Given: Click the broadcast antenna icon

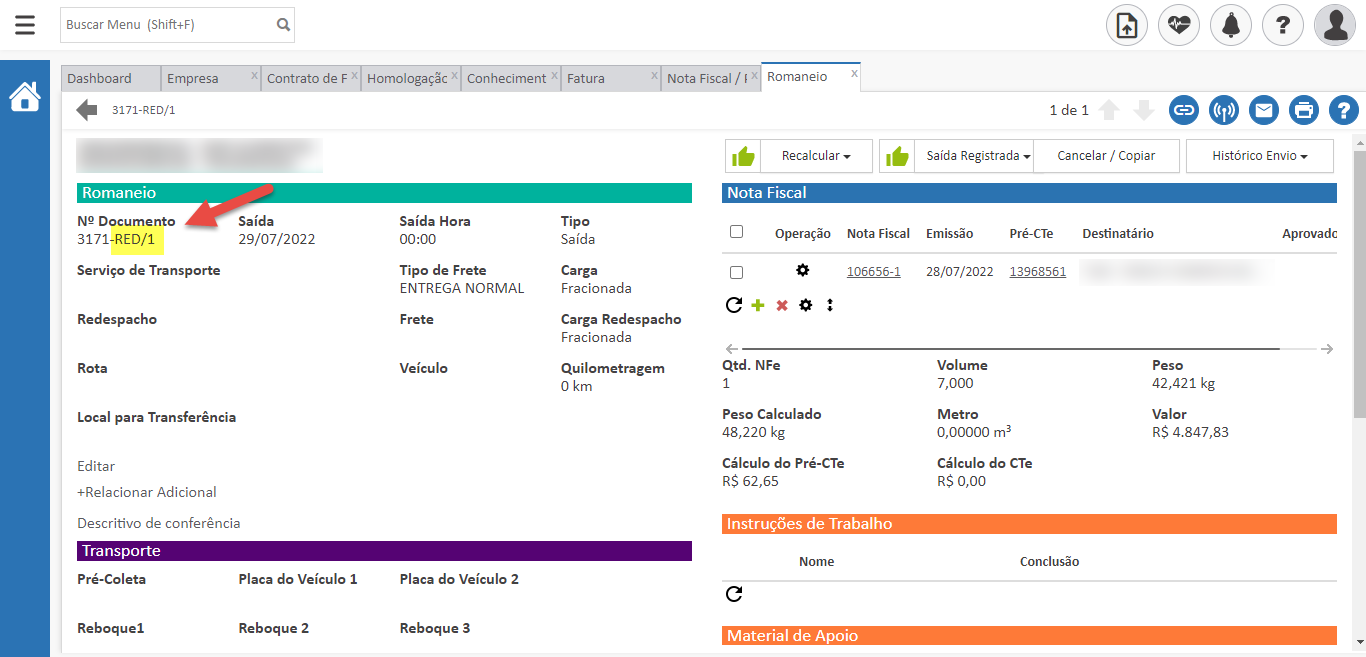Looking at the screenshot, I should click(1224, 110).
